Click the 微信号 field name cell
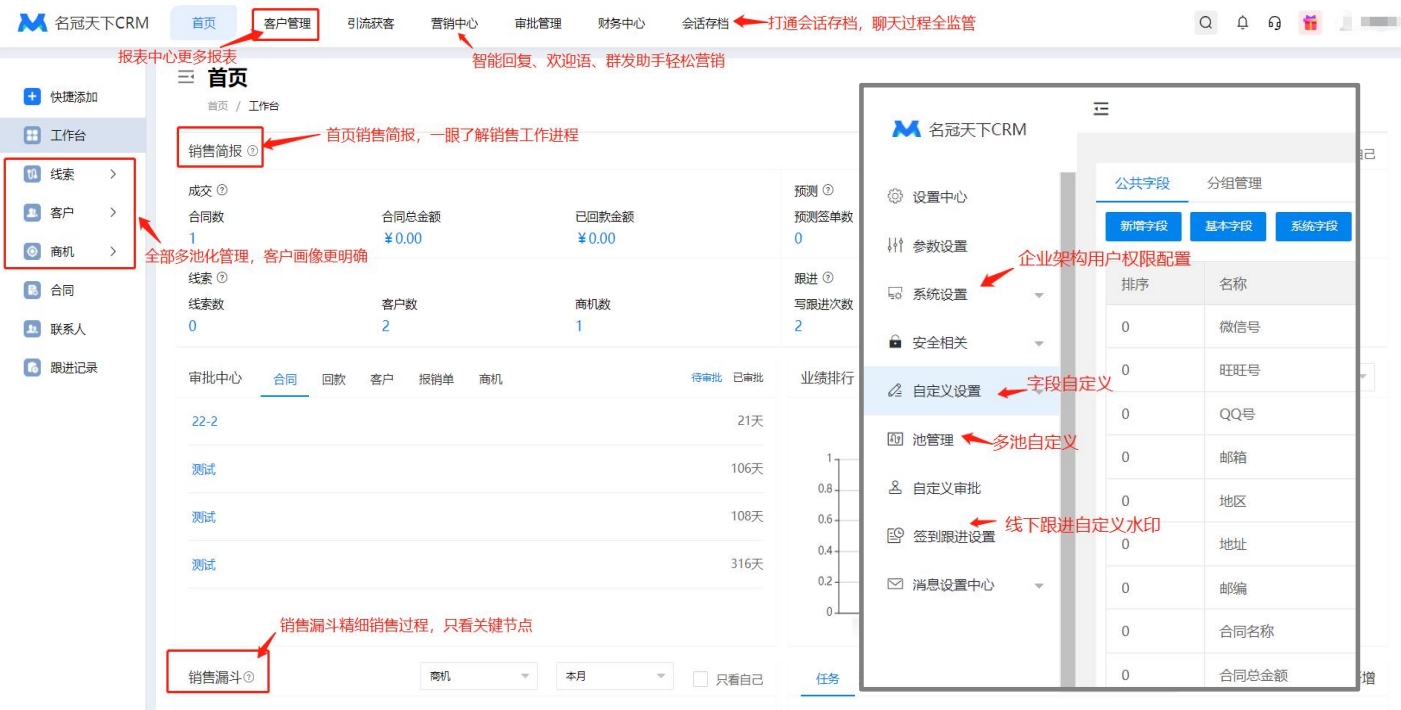Viewport: 1401px width, 710px height. point(1279,327)
